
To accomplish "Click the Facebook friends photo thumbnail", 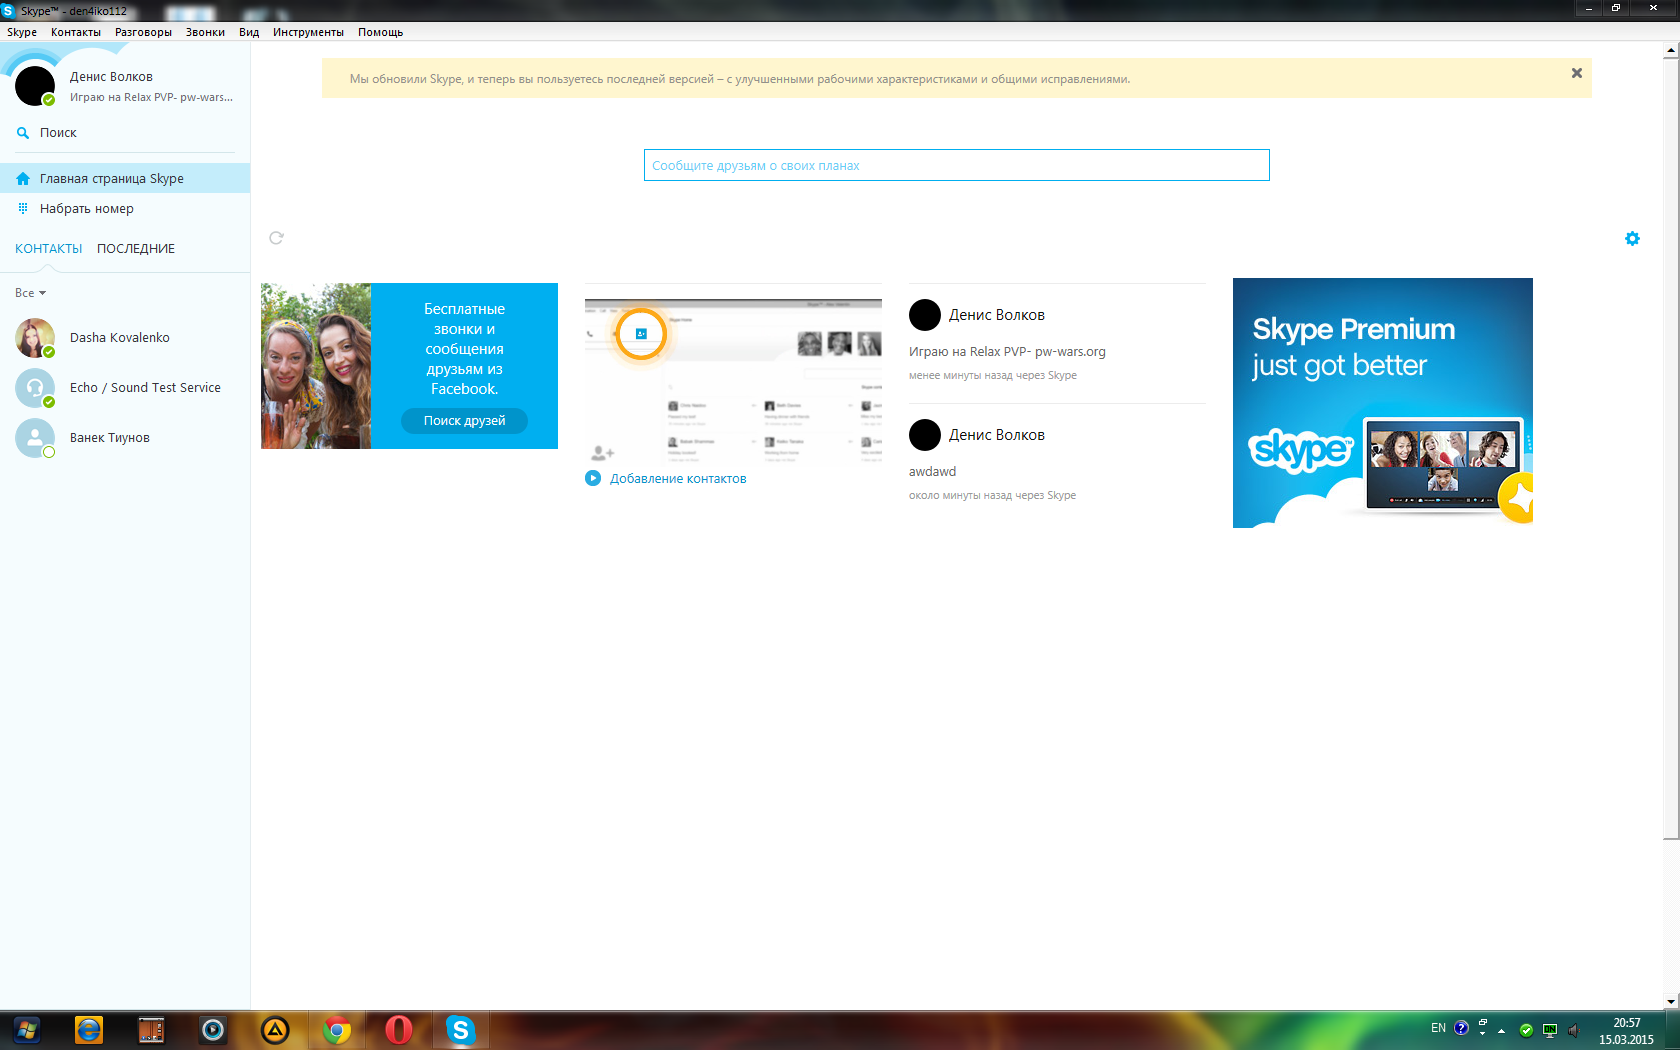I will (x=316, y=366).
